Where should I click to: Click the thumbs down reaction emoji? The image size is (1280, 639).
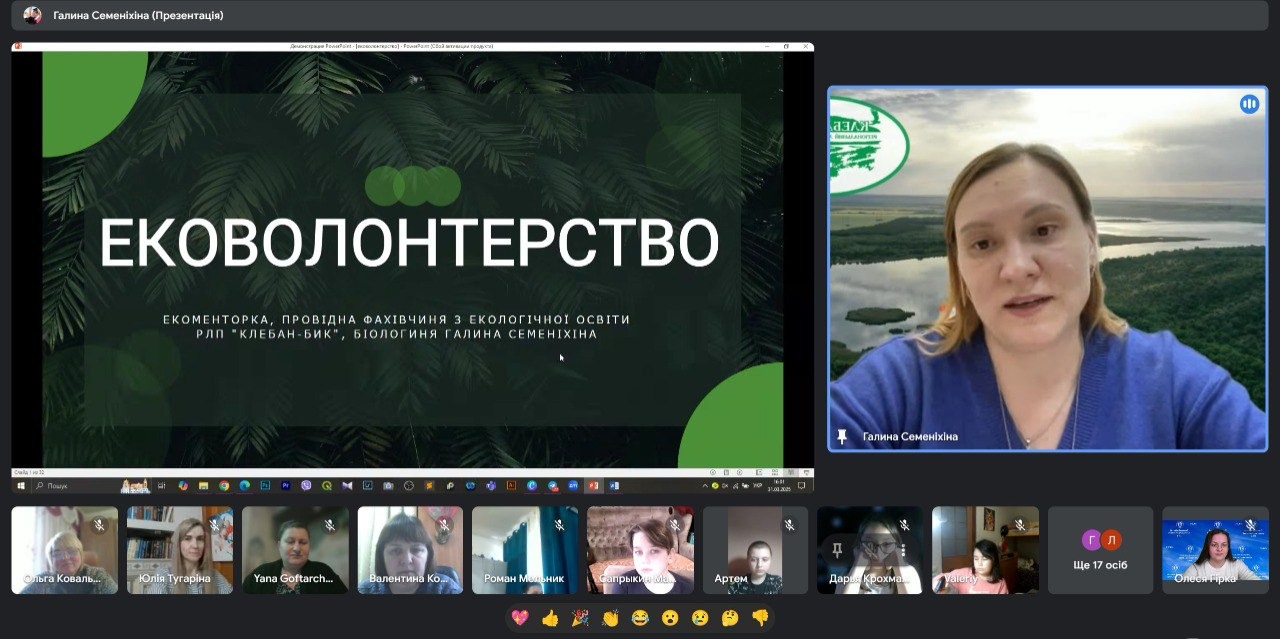[760, 618]
